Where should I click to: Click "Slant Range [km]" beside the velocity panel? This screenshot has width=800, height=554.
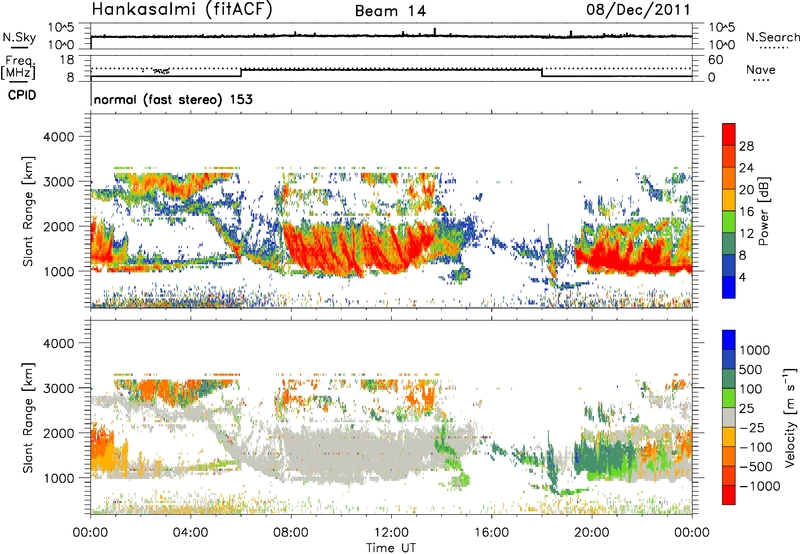click(28, 417)
